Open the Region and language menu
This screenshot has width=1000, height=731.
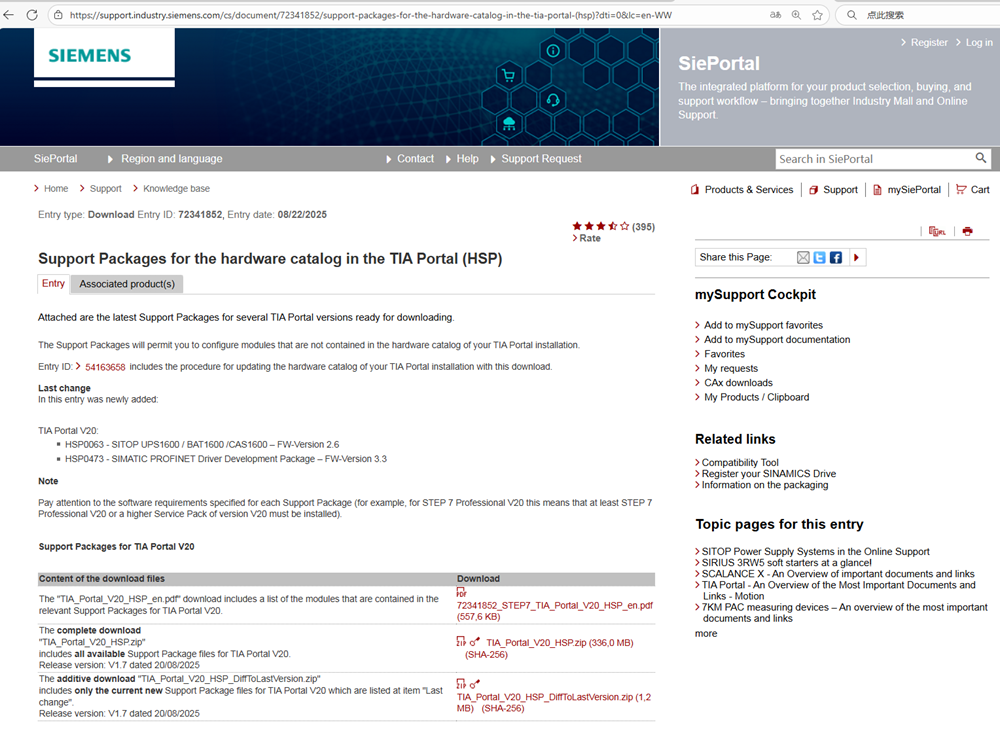172,159
